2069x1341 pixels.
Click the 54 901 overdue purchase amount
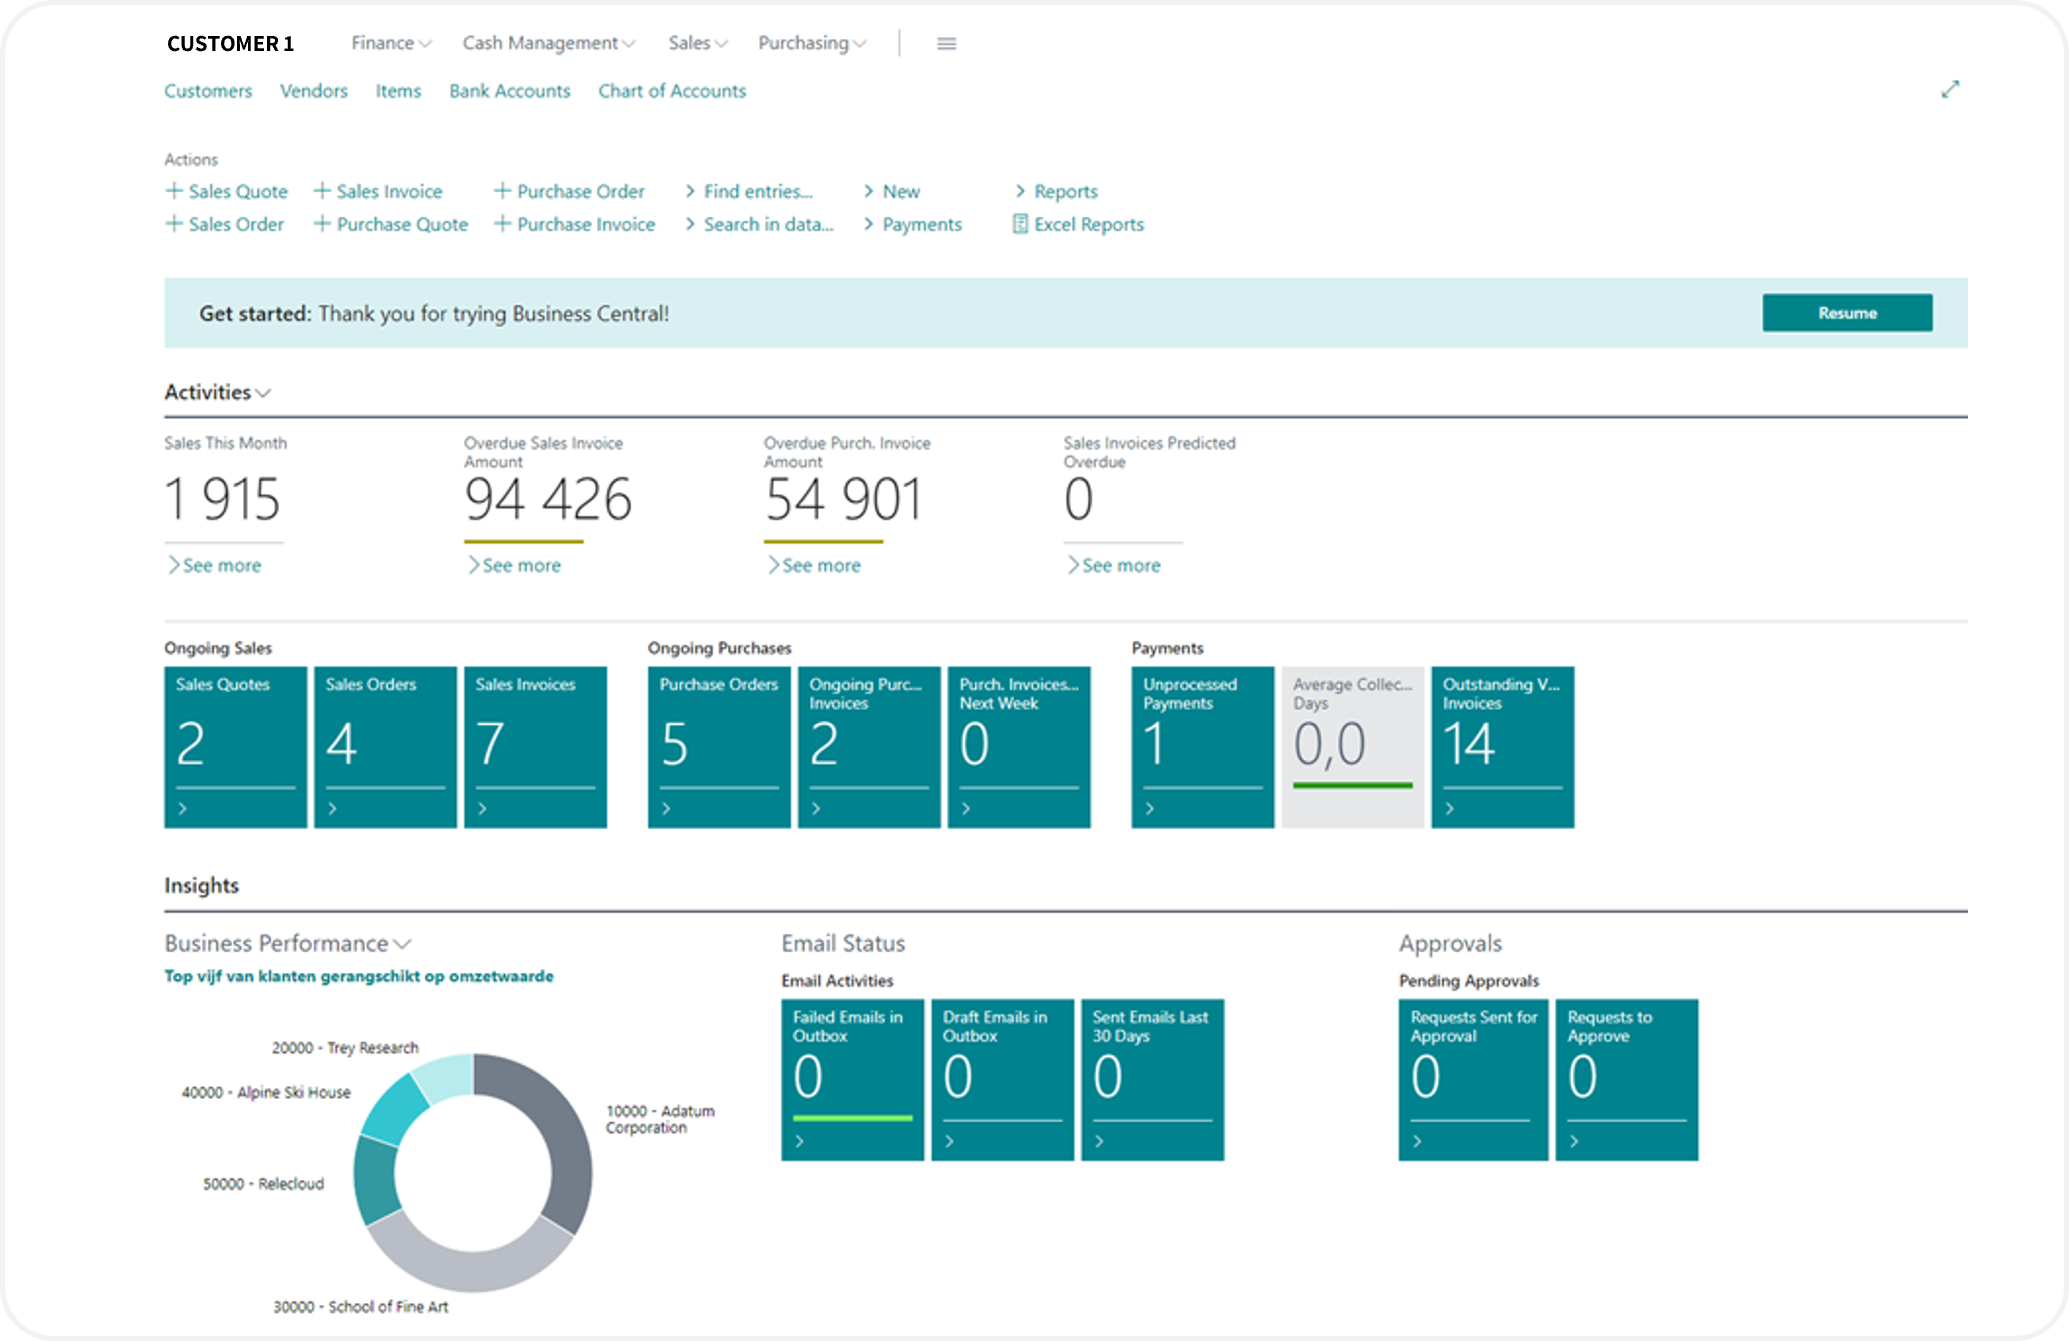click(843, 499)
